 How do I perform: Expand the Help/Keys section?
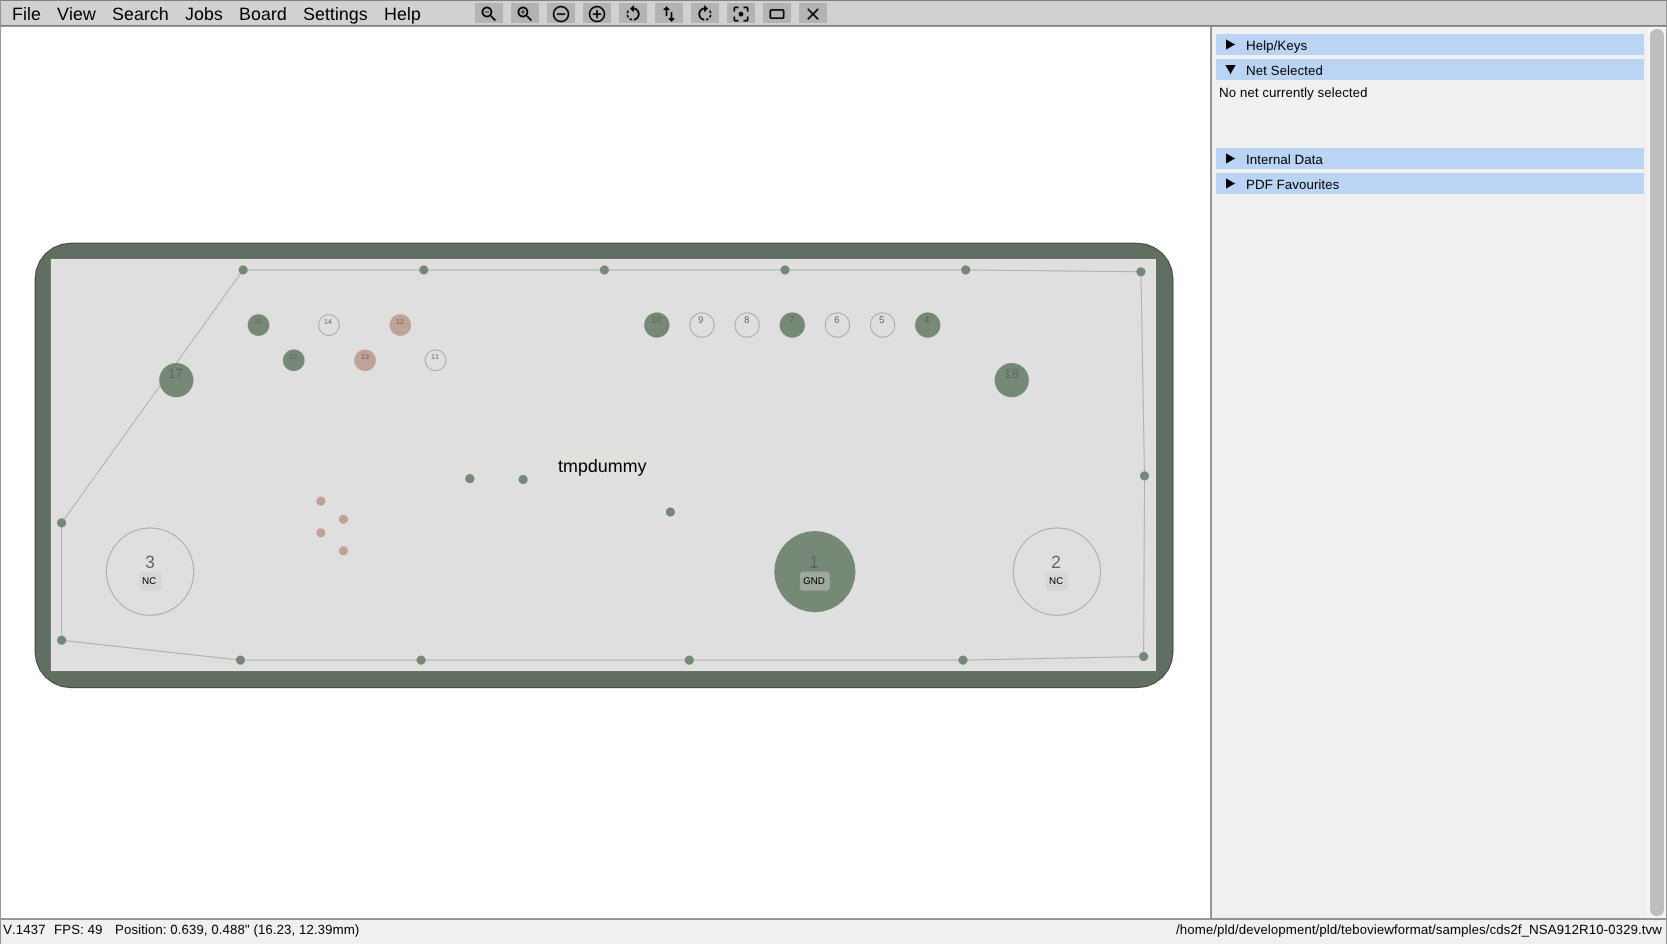click(x=1430, y=45)
